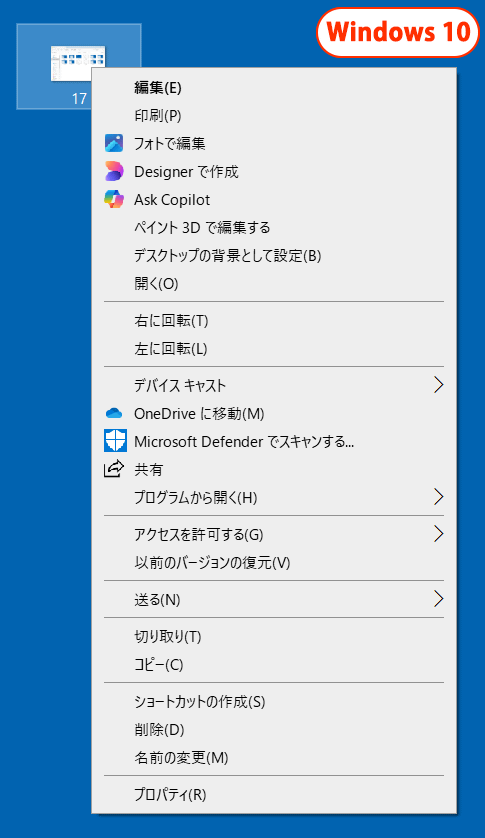Click the Photos app icon beside フォトで編集
The image size is (485, 838).
coord(114,143)
